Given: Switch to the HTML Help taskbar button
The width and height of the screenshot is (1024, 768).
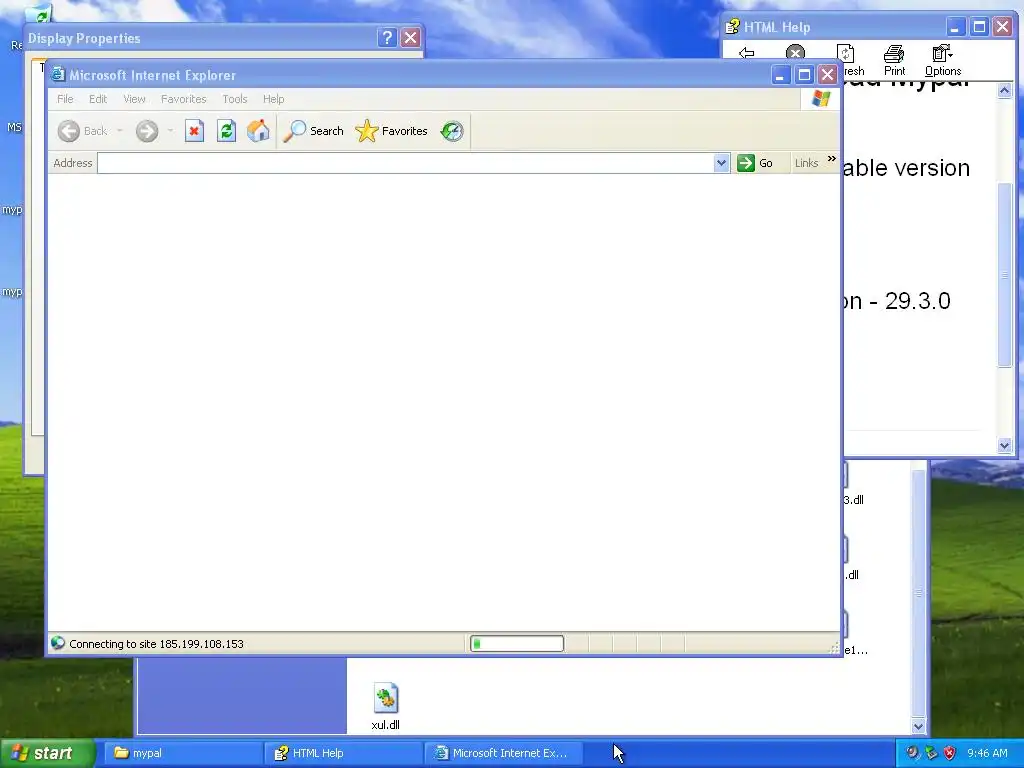Looking at the screenshot, I should 344,753.
